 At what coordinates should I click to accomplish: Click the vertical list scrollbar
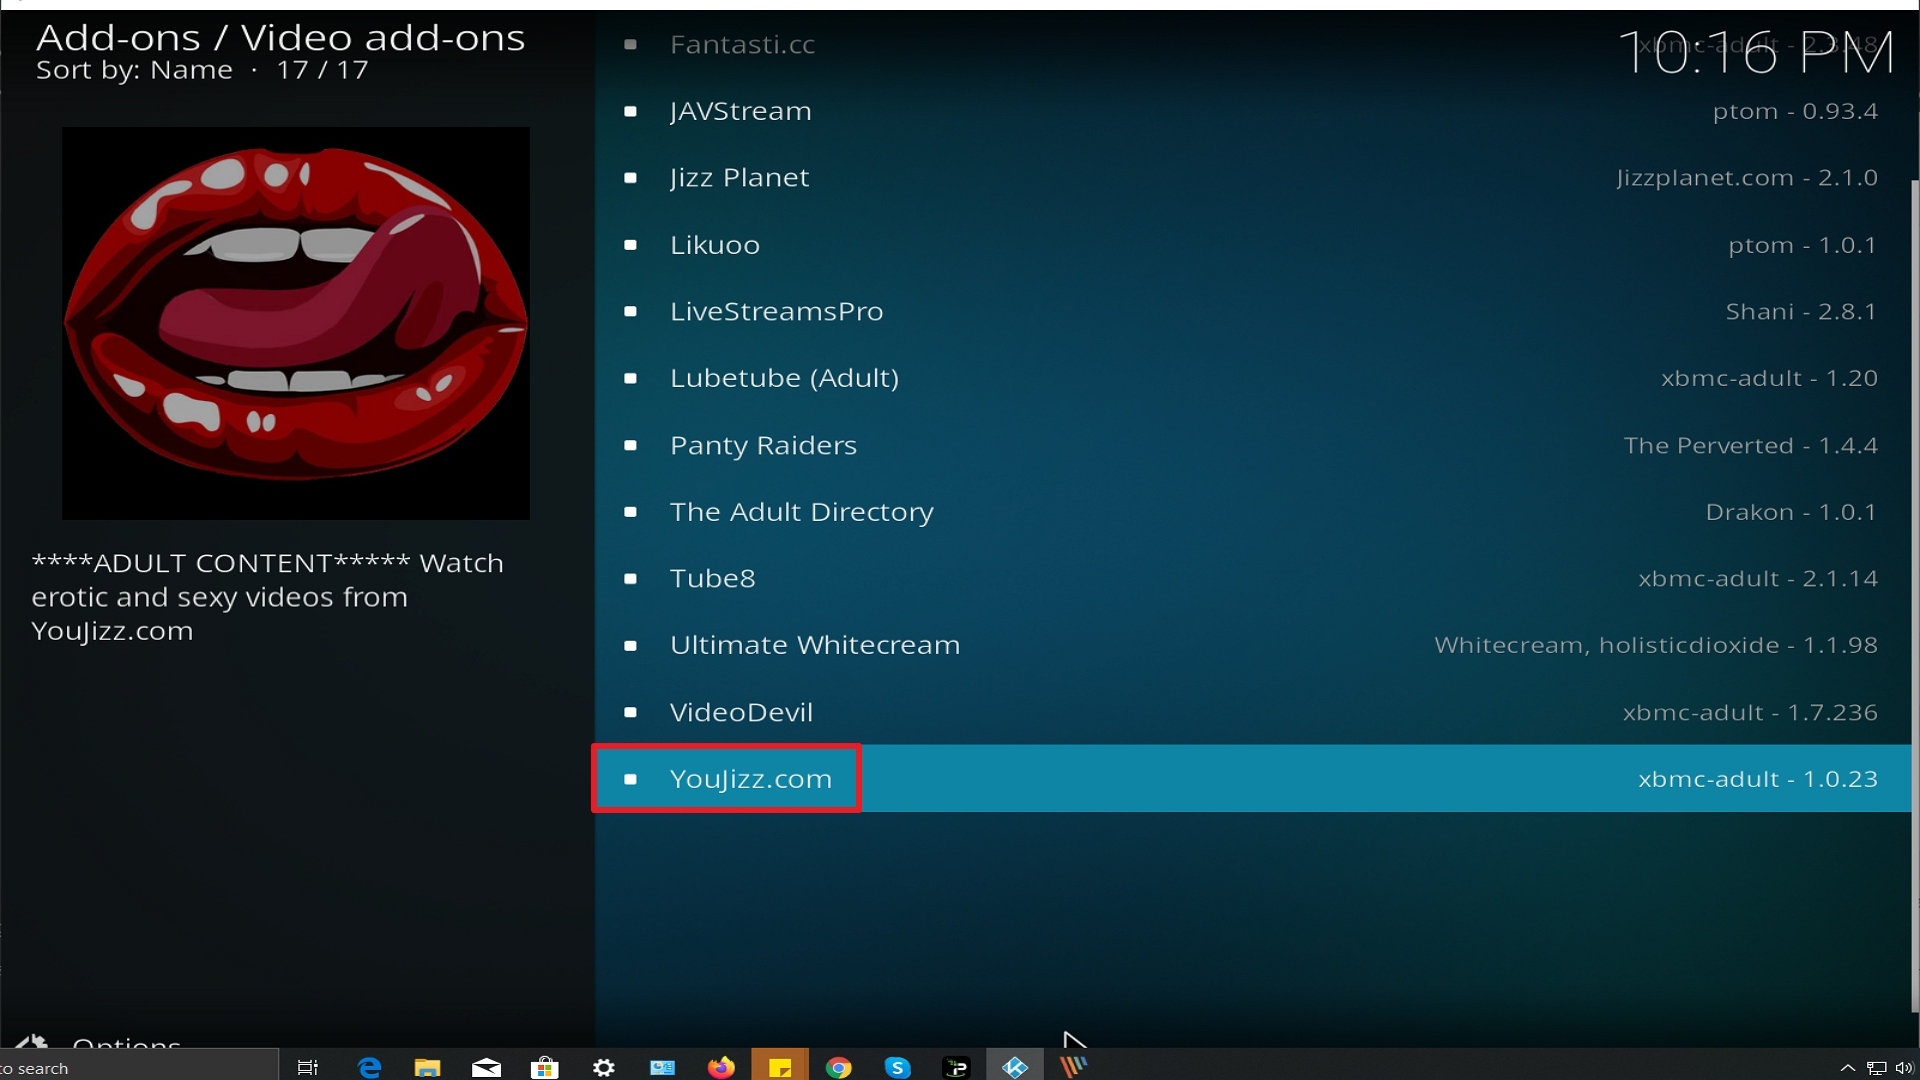(x=1915, y=596)
